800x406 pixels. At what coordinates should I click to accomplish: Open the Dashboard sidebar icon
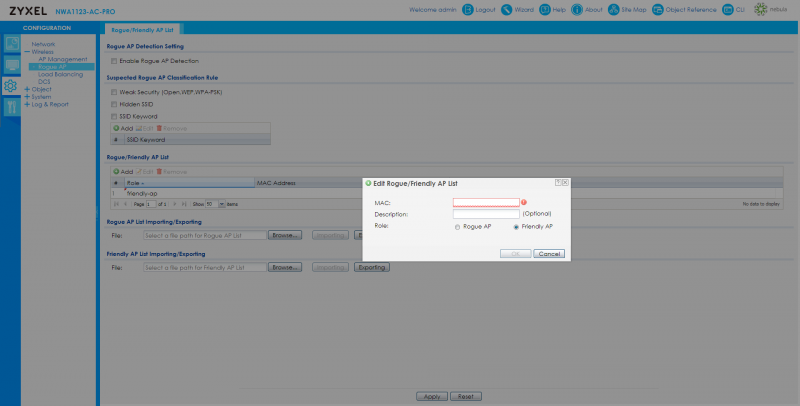[x=12, y=44]
